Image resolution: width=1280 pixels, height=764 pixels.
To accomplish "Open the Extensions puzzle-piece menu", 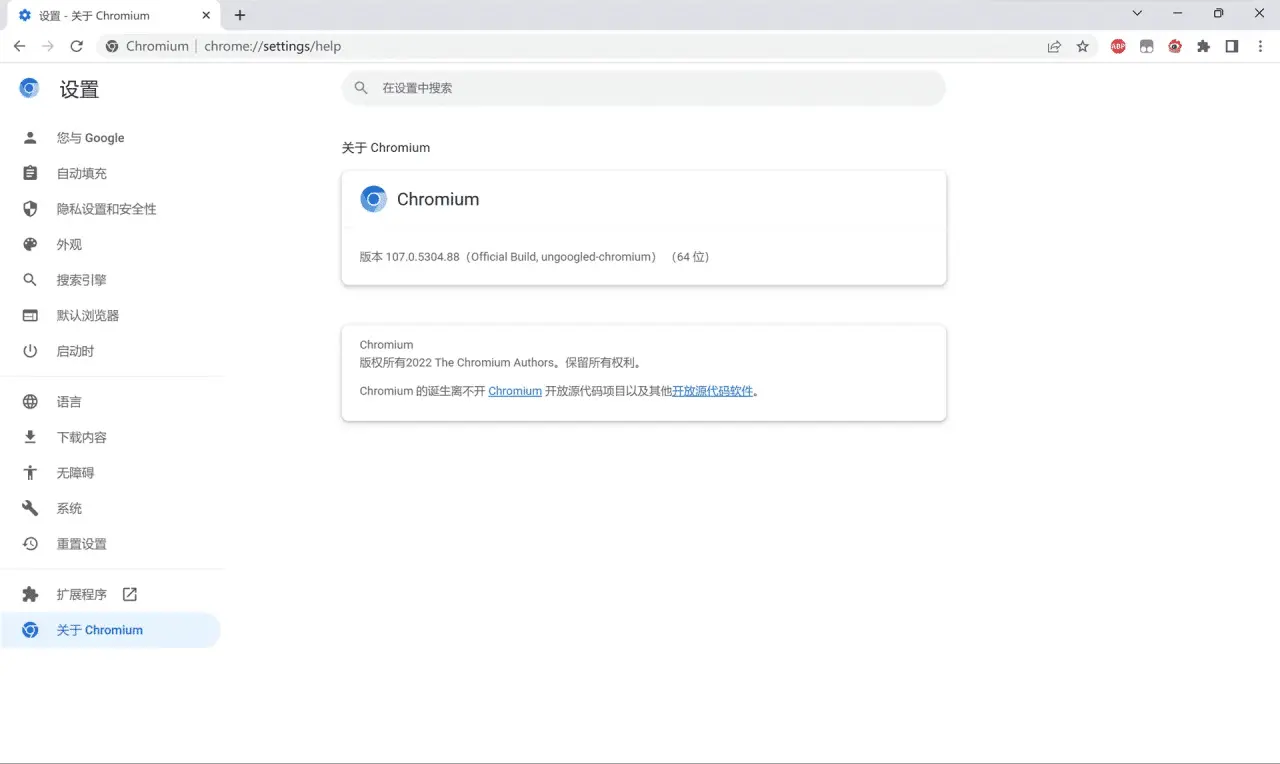I will [1203, 46].
